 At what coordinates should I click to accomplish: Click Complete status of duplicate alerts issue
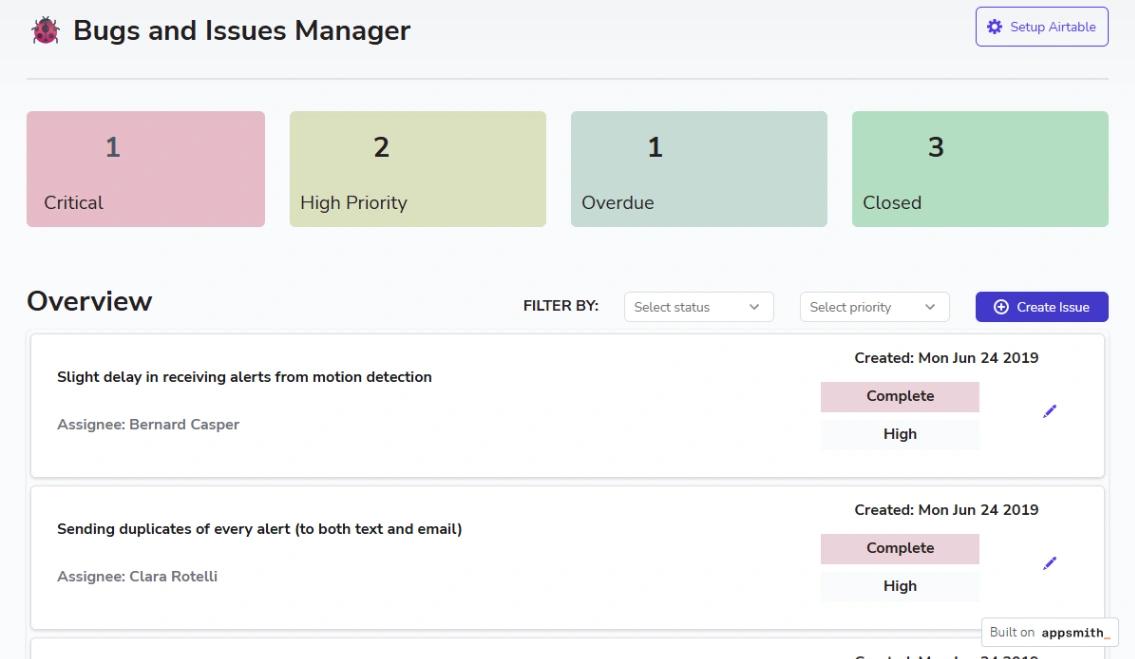pyautogui.click(x=900, y=549)
